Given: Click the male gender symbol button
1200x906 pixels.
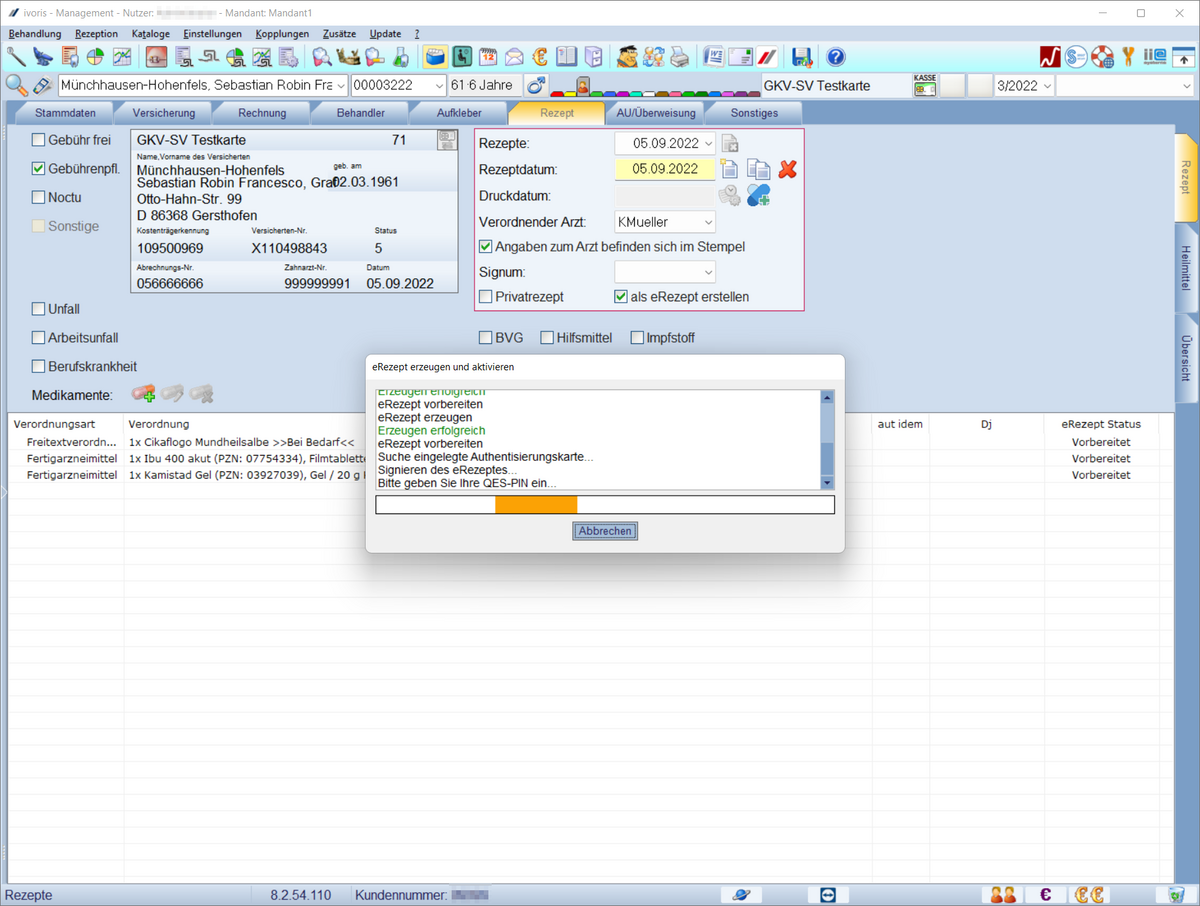Looking at the screenshot, I should click(x=537, y=86).
